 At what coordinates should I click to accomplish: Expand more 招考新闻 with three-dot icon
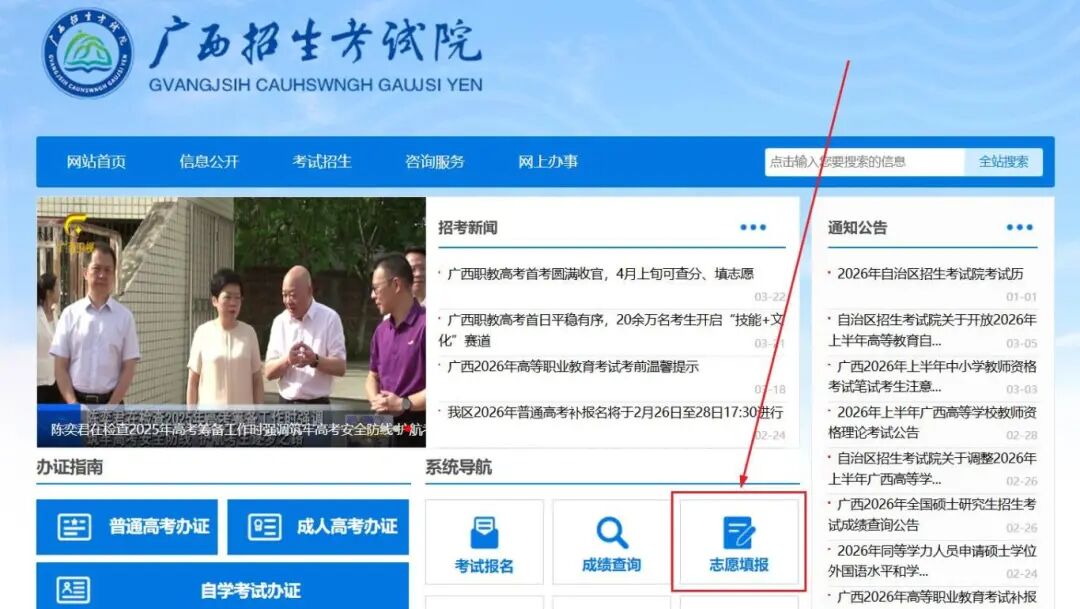753,228
